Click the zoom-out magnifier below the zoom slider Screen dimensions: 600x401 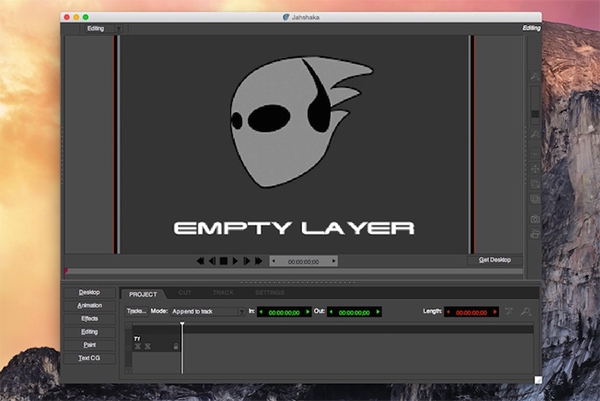[535, 134]
